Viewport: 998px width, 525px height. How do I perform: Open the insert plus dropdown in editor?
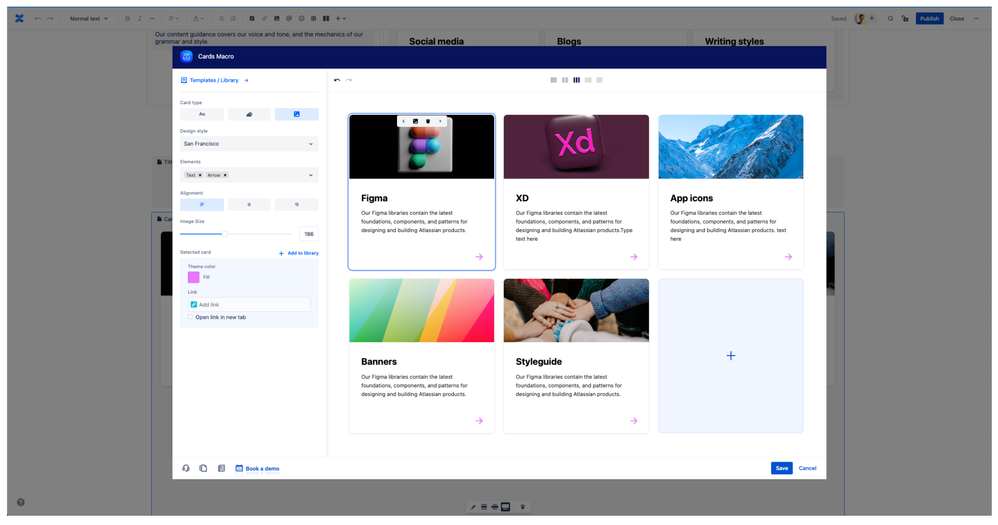coord(341,18)
